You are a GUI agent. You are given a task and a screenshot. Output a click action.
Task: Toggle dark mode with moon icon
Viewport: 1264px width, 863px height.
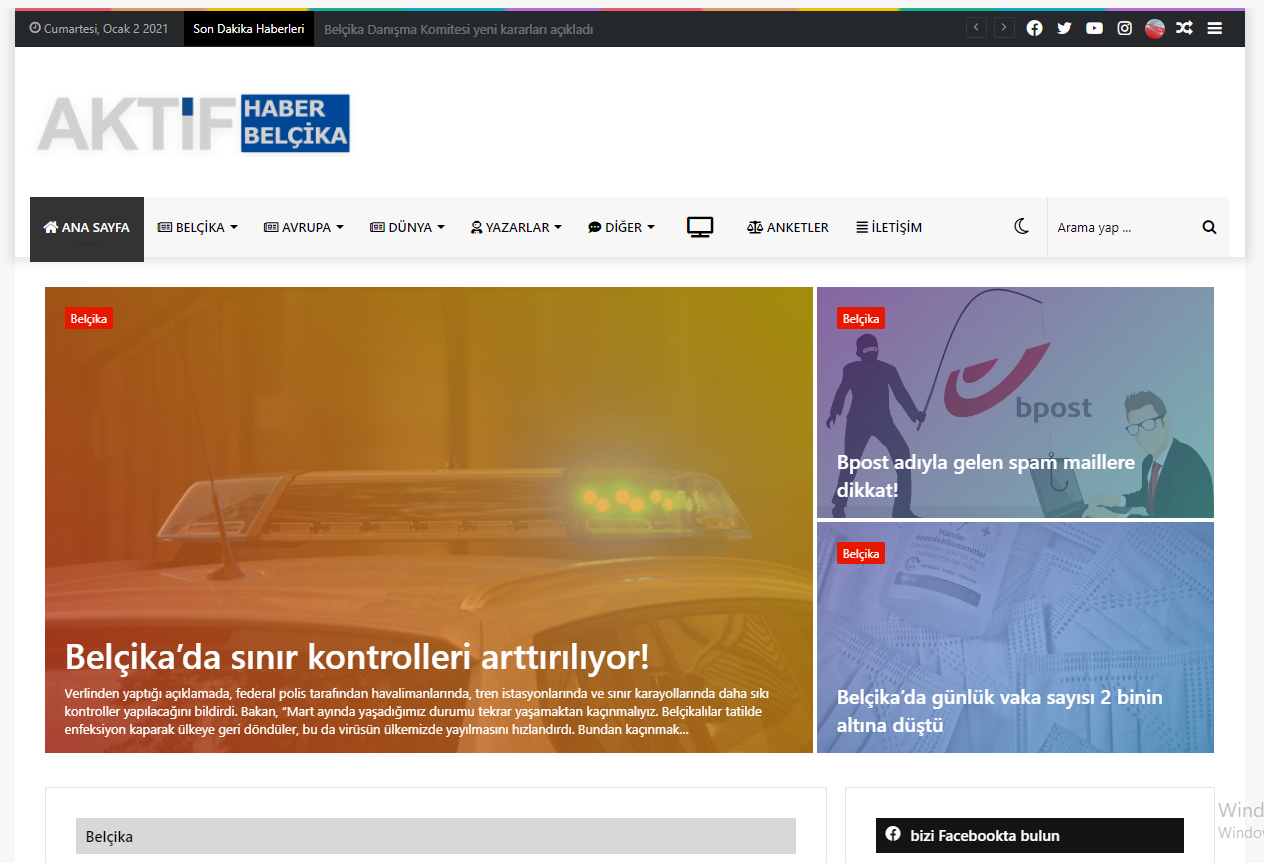(x=1021, y=227)
